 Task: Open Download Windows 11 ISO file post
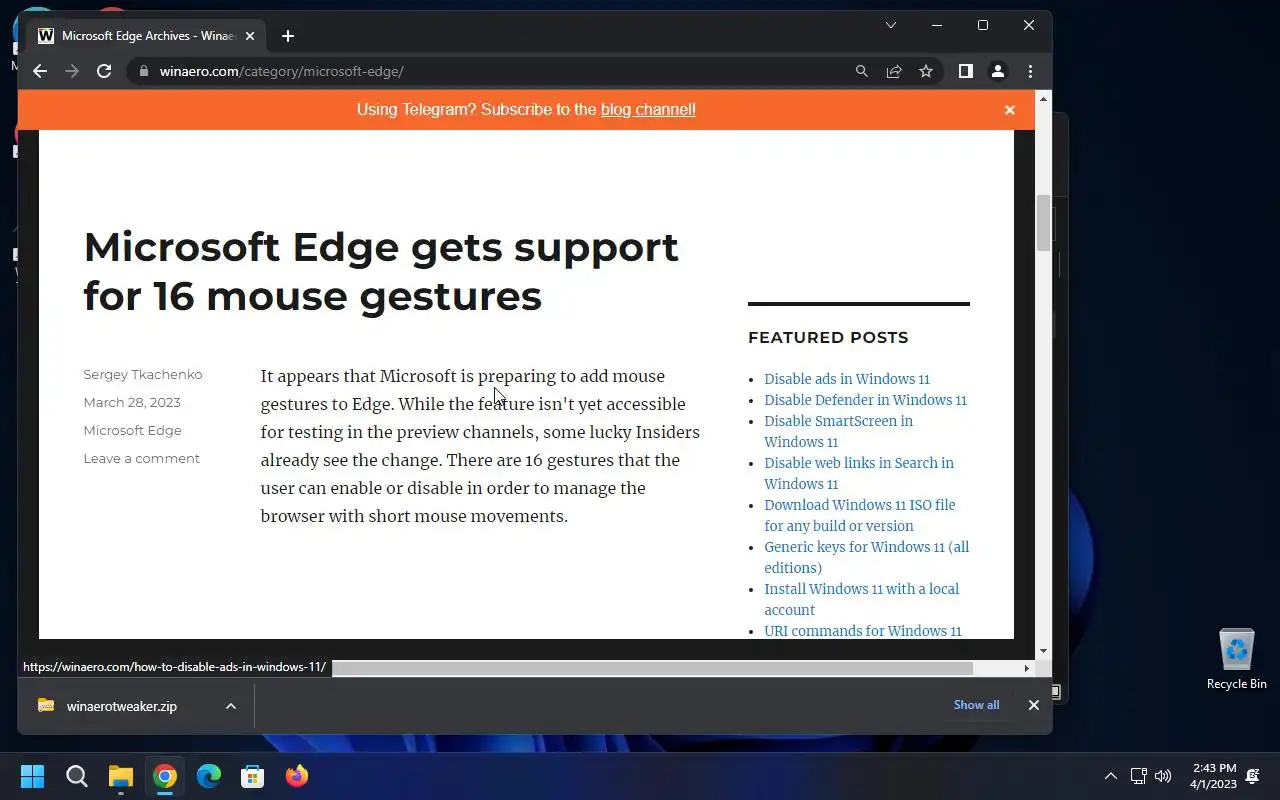click(x=860, y=515)
